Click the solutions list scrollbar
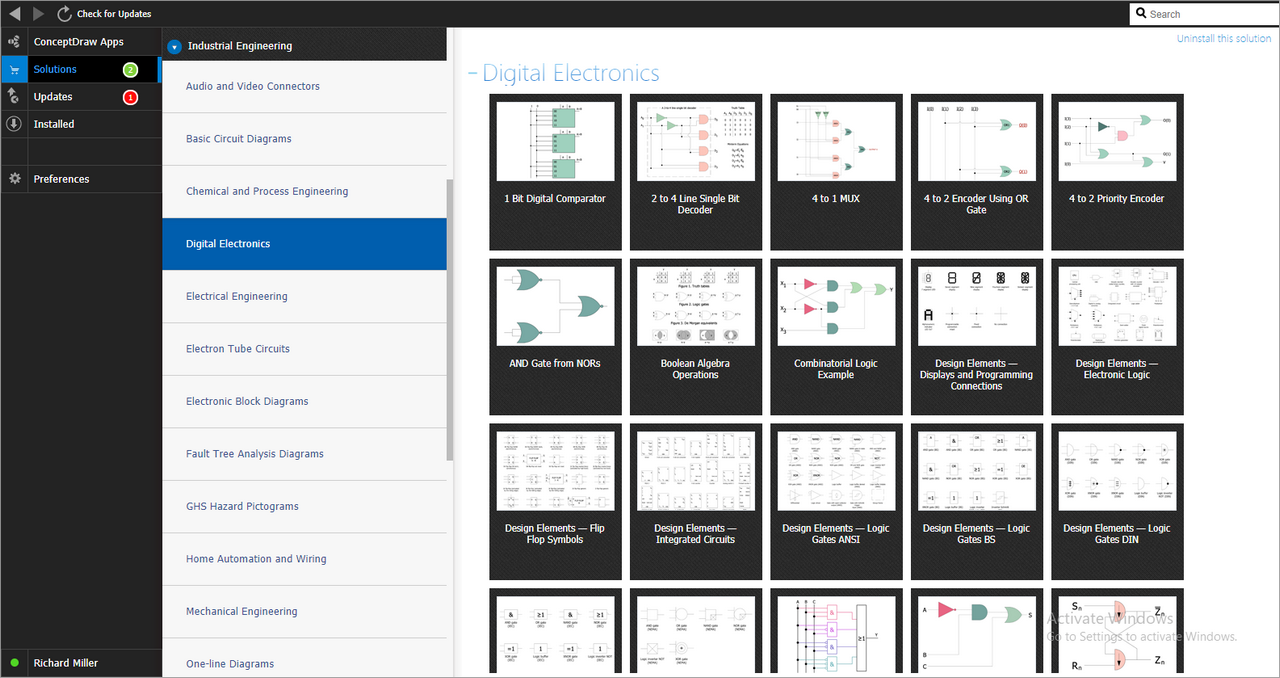This screenshot has height=678, width=1280. pyautogui.click(x=450, y=320)
